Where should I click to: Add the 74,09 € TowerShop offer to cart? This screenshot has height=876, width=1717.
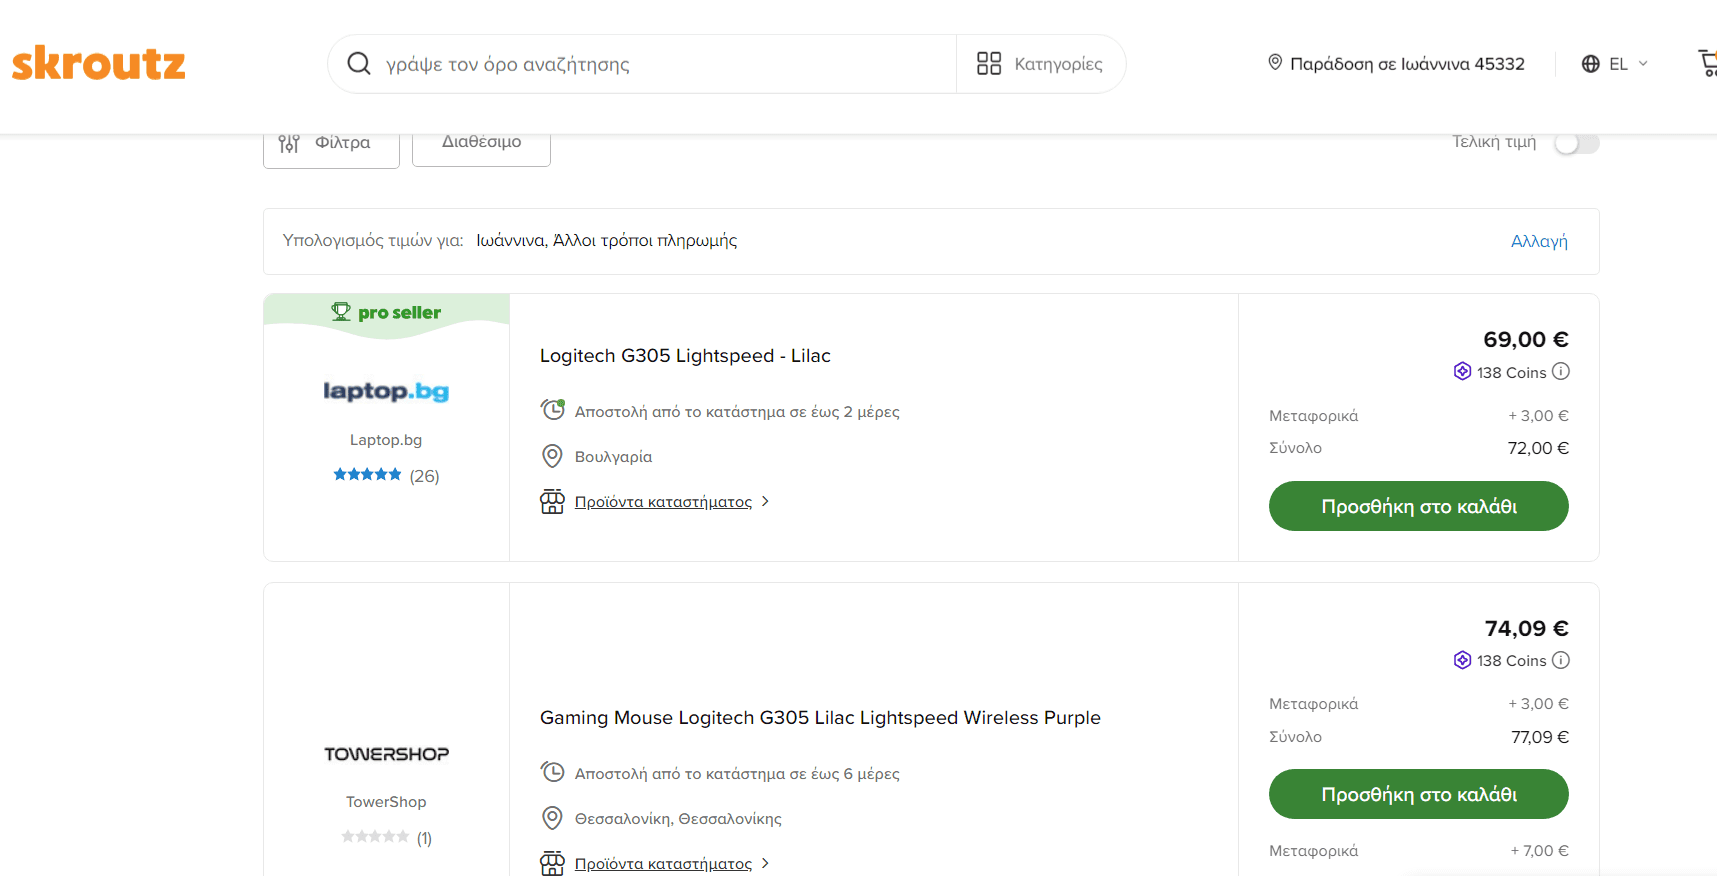(1419, 794)
